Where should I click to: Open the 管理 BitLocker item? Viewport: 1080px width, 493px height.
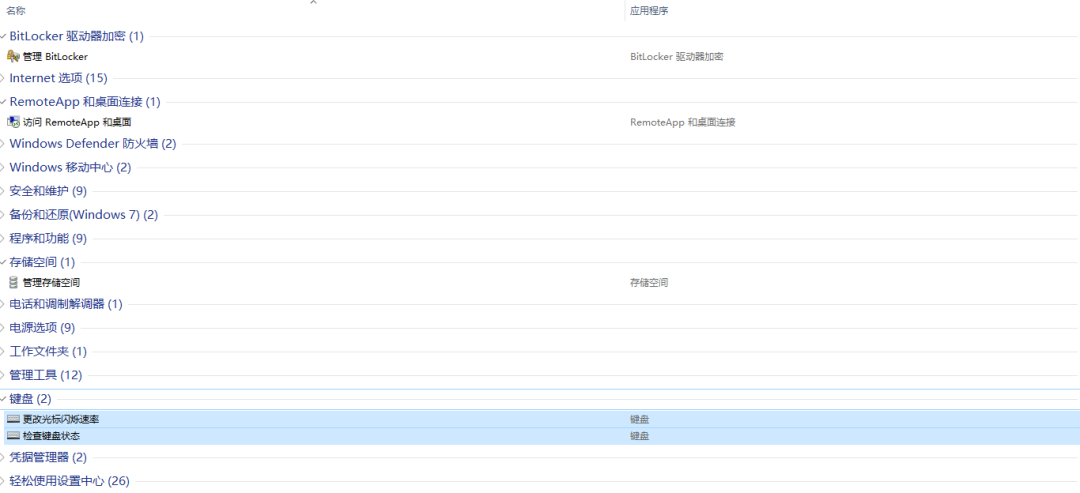(x=55, y=56)
